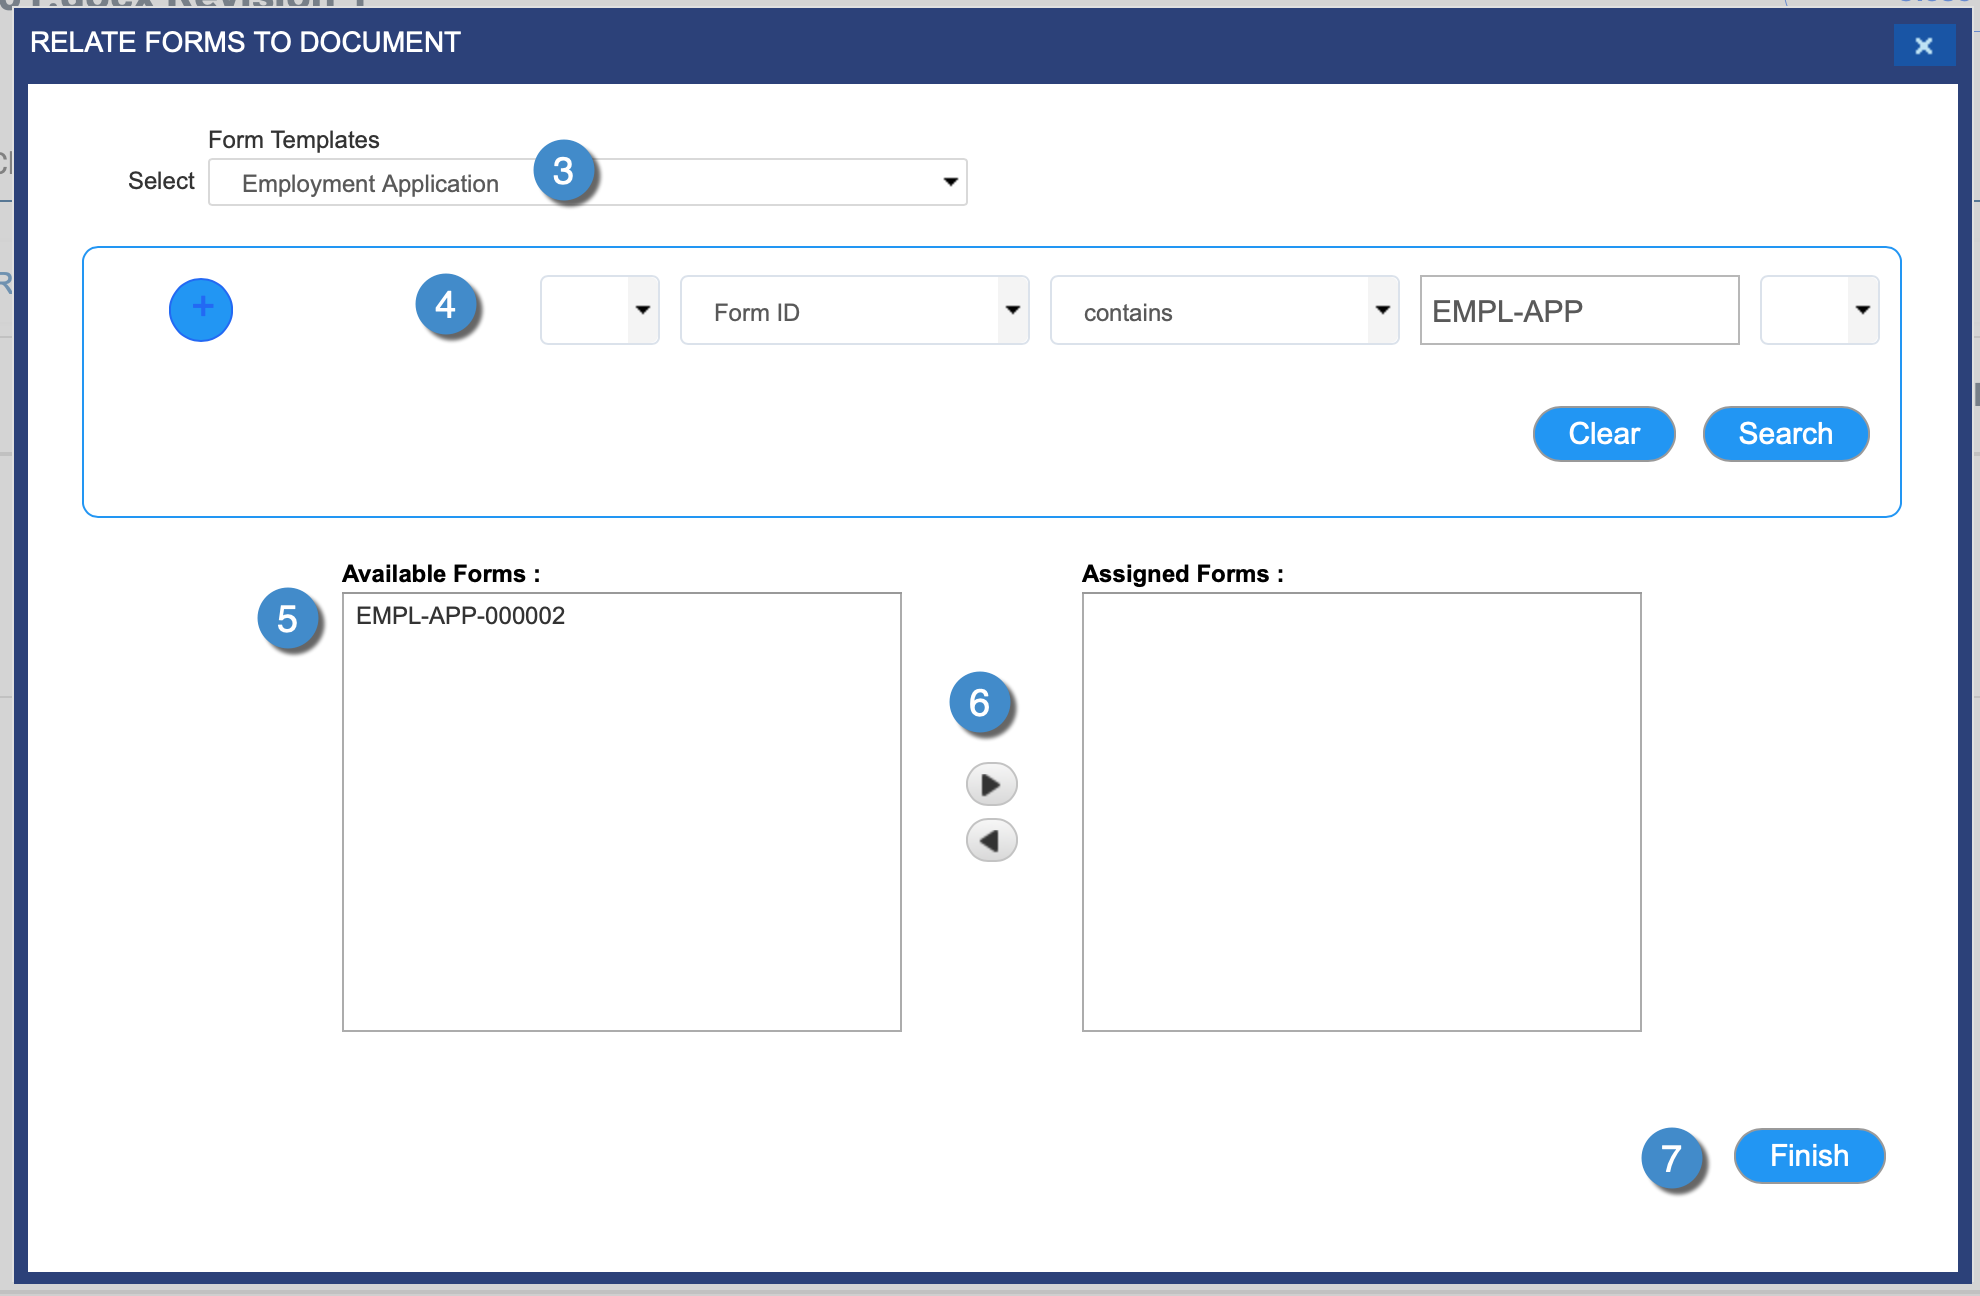
Task: Click step 7 numbered marker
Action: [1671, 1159]
